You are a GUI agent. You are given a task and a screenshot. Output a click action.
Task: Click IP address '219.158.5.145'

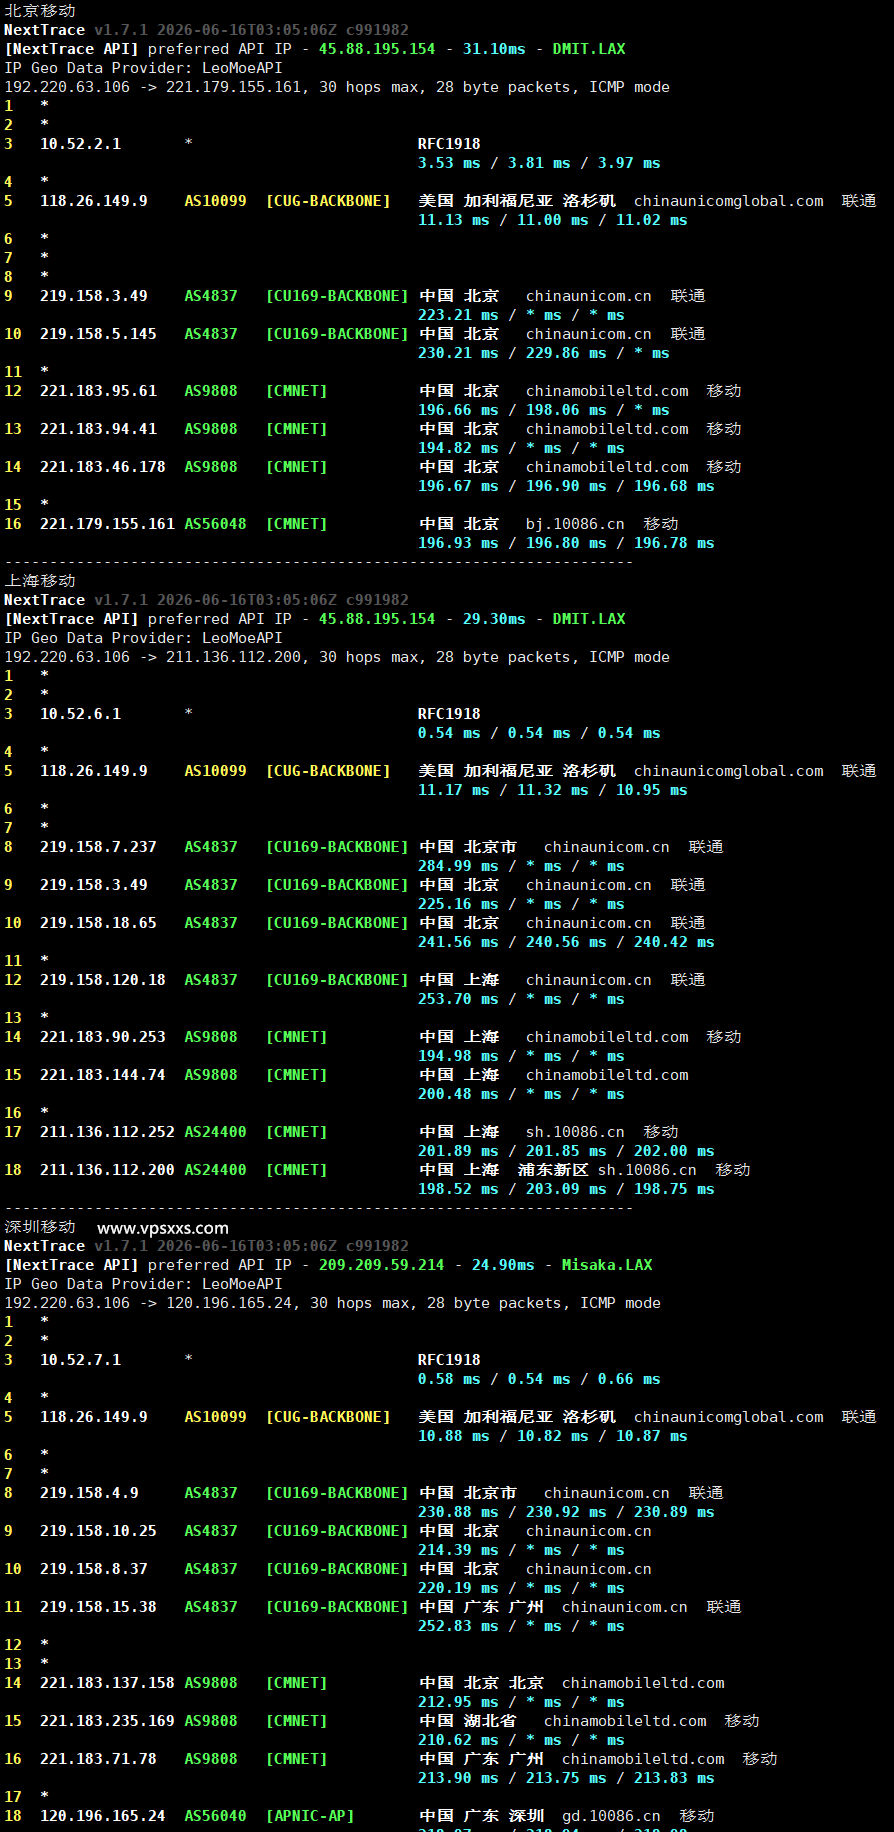click(98, 333)
